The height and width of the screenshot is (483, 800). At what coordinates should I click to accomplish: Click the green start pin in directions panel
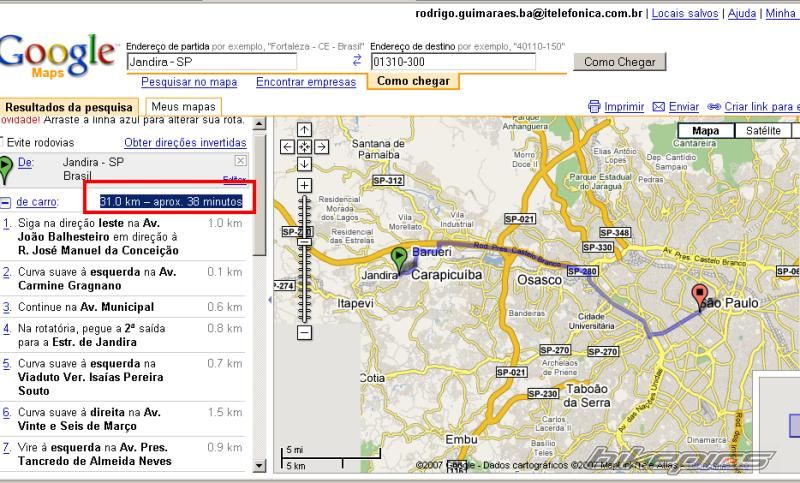[6, 169]
